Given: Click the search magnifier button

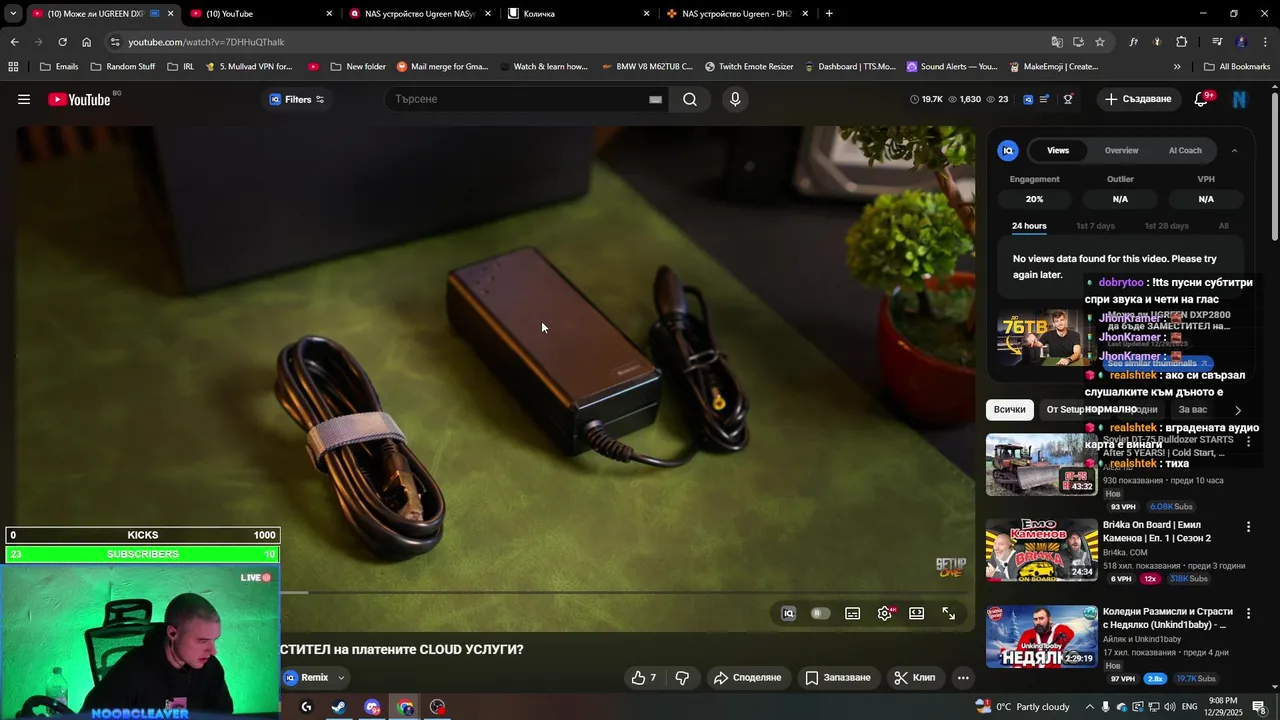Looking at the screenshot, I should pos(690,99).
